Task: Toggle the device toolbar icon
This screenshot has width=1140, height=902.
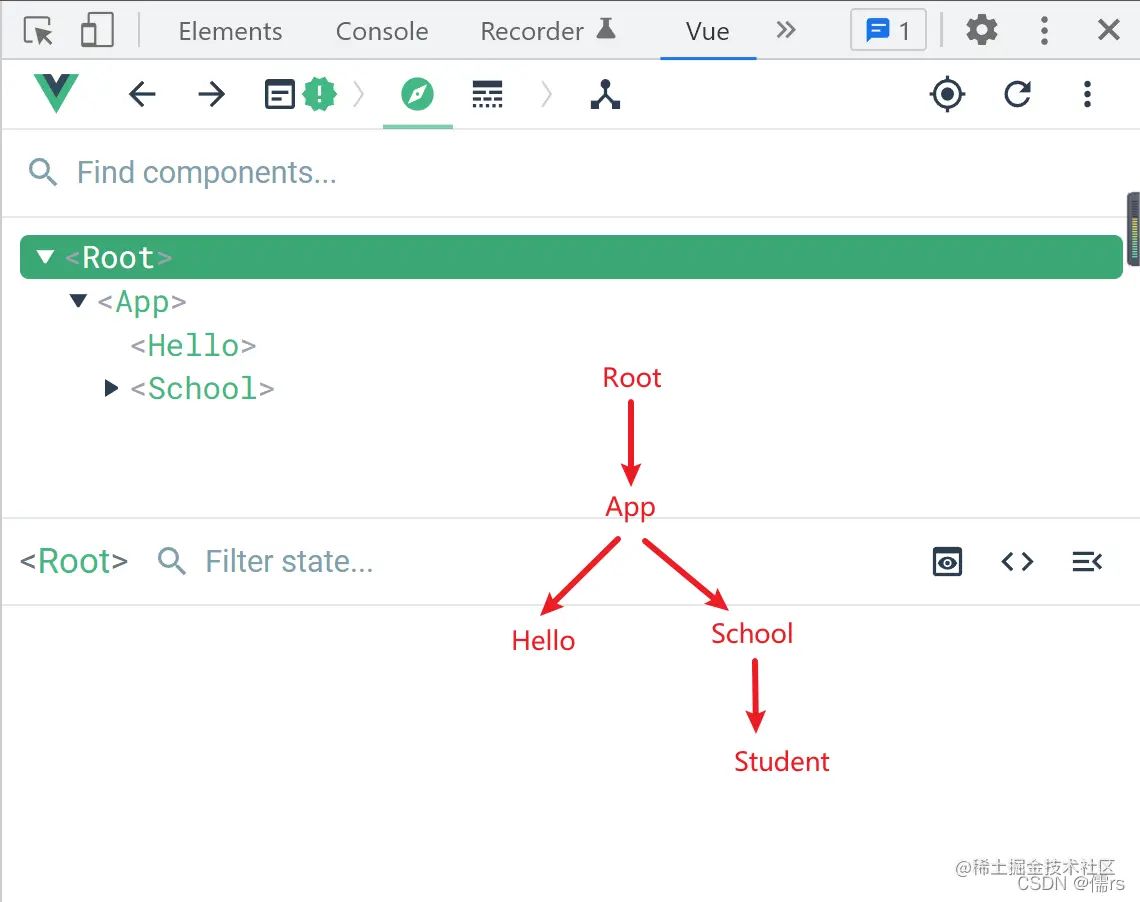Action: point(97,31)
